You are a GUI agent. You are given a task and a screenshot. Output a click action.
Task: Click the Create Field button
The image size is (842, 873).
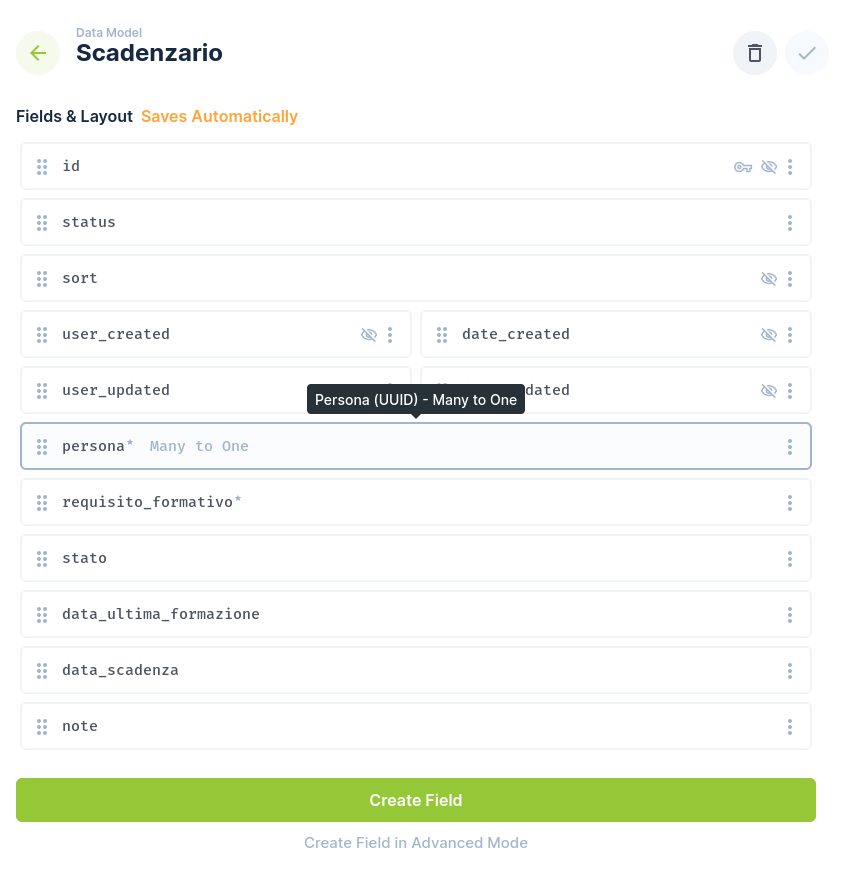tap(416, 800)
